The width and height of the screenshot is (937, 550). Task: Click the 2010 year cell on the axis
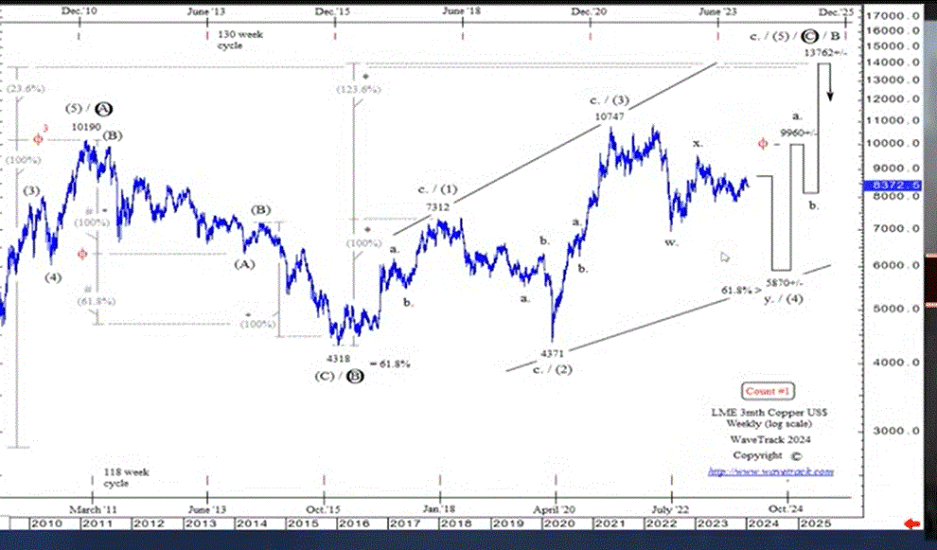point(45,523)
